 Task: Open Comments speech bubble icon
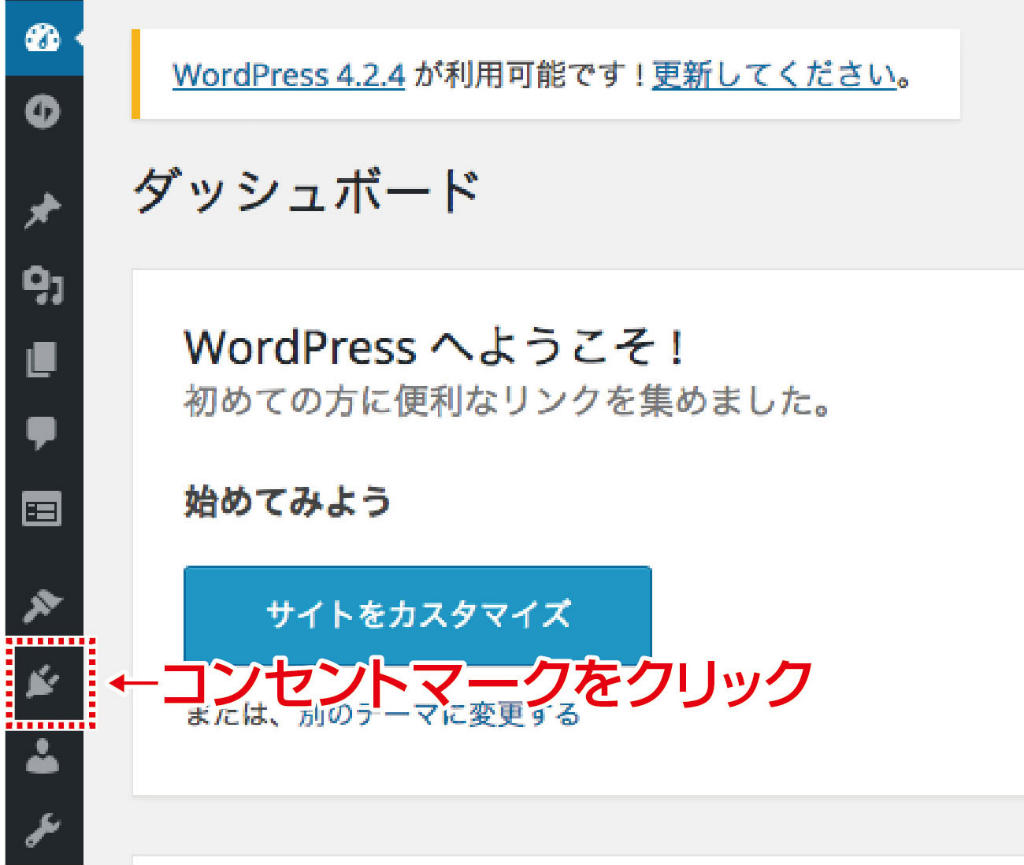coord(42,433)
